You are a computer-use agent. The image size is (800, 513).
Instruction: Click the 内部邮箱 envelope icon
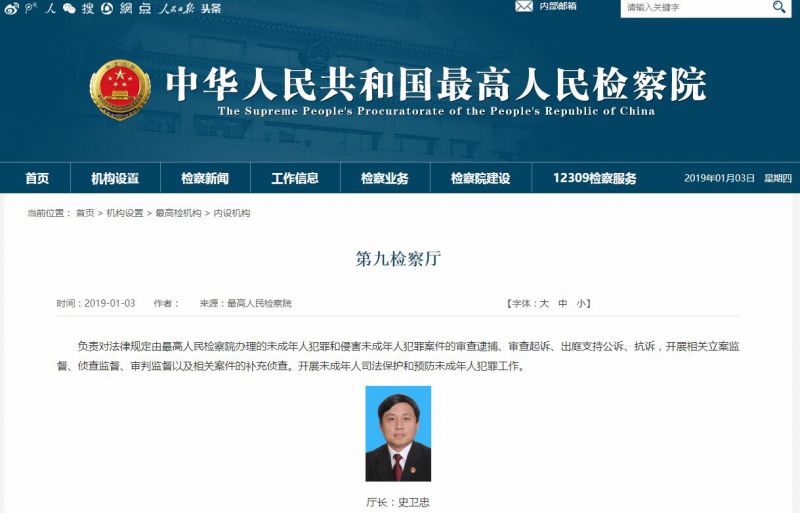tap(524, 6)
